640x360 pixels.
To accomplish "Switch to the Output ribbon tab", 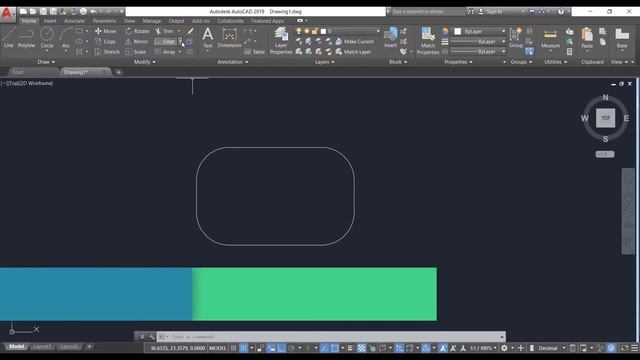I will 176,21.
